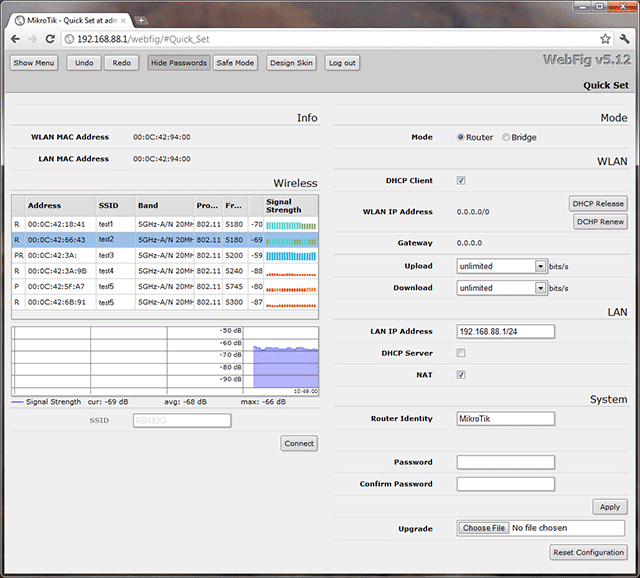The width and height of the screenshot is (640, 578).
Task: Toggle the DHCP Client checkbox
Action: [461, 180]
